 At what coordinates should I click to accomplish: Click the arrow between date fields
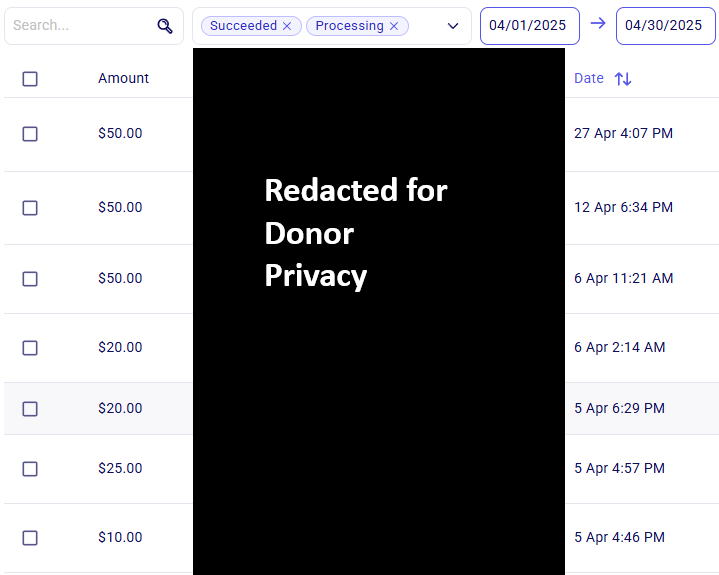pos(598,23)
